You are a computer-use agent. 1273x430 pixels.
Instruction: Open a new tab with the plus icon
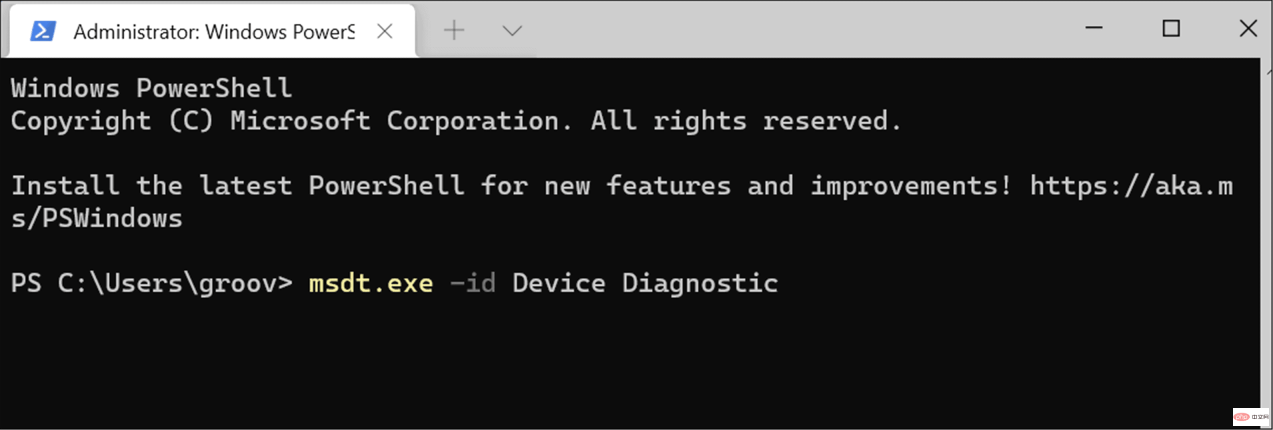pyautogui.click(x=454, y=31)
